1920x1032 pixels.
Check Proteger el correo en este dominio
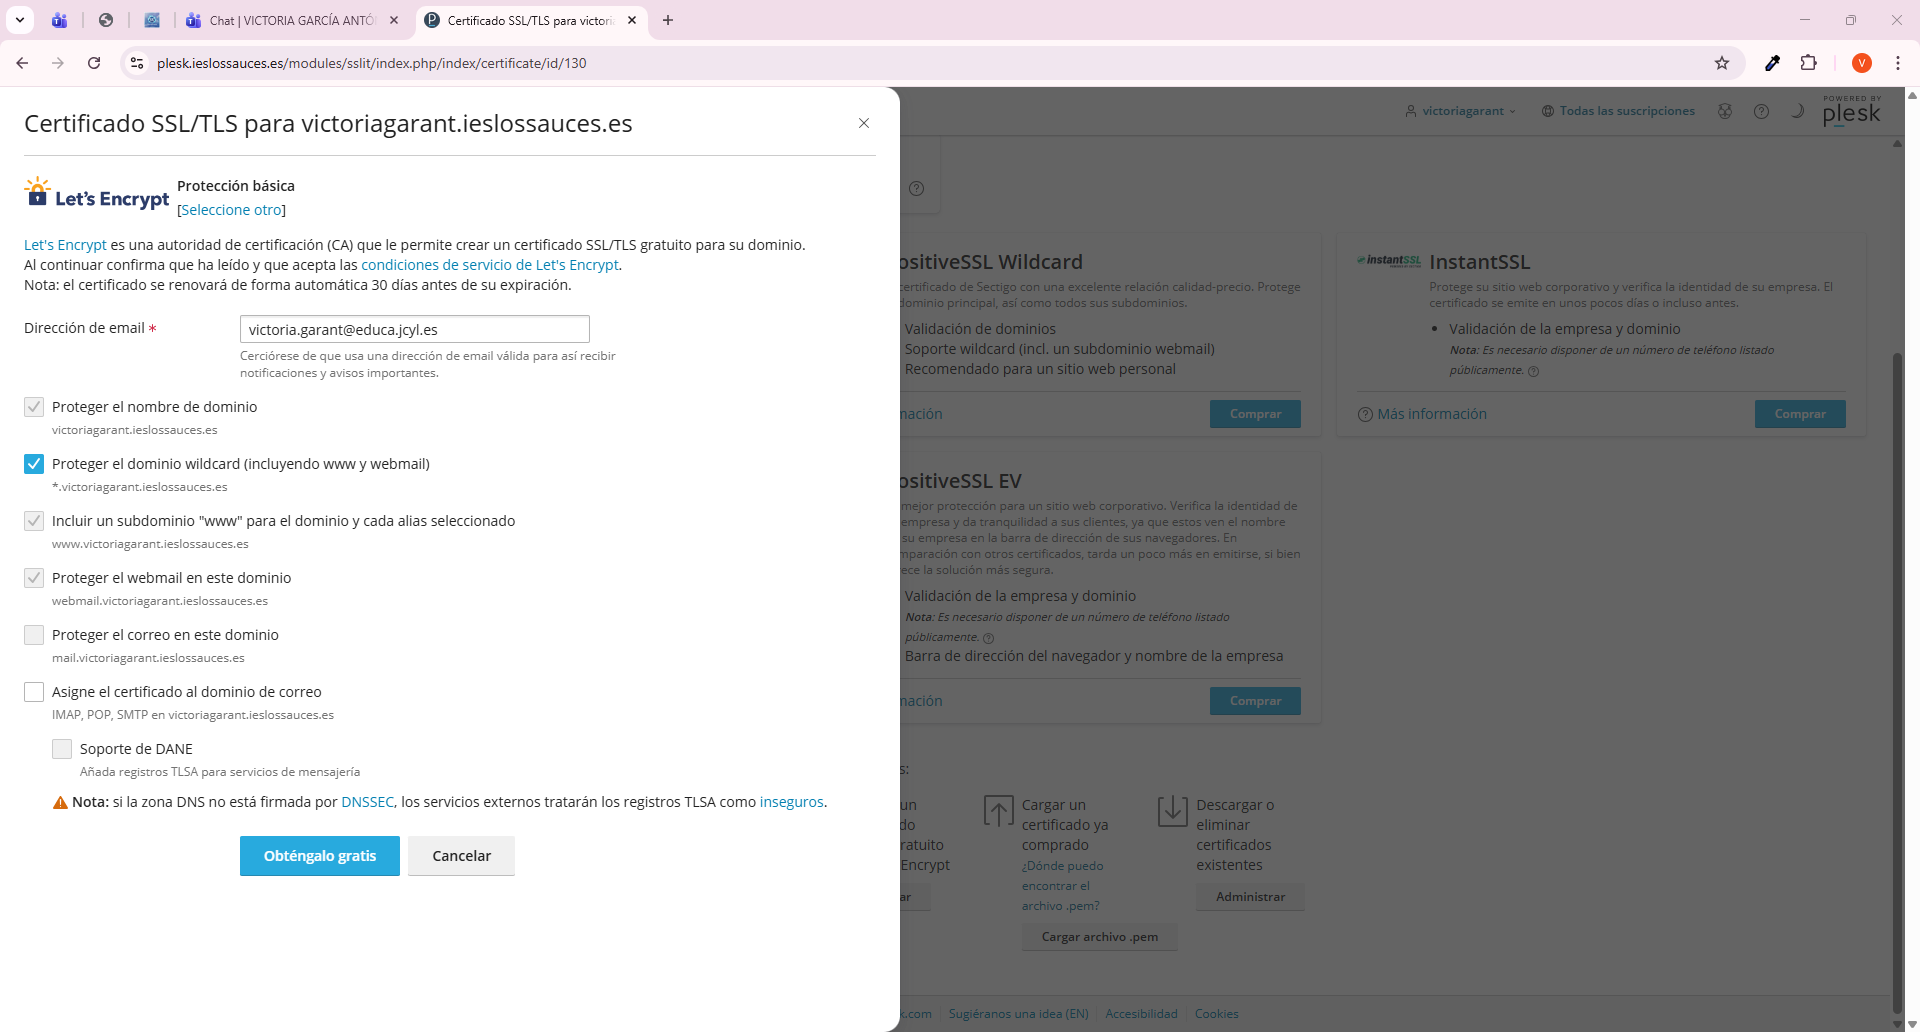point(34,635)
